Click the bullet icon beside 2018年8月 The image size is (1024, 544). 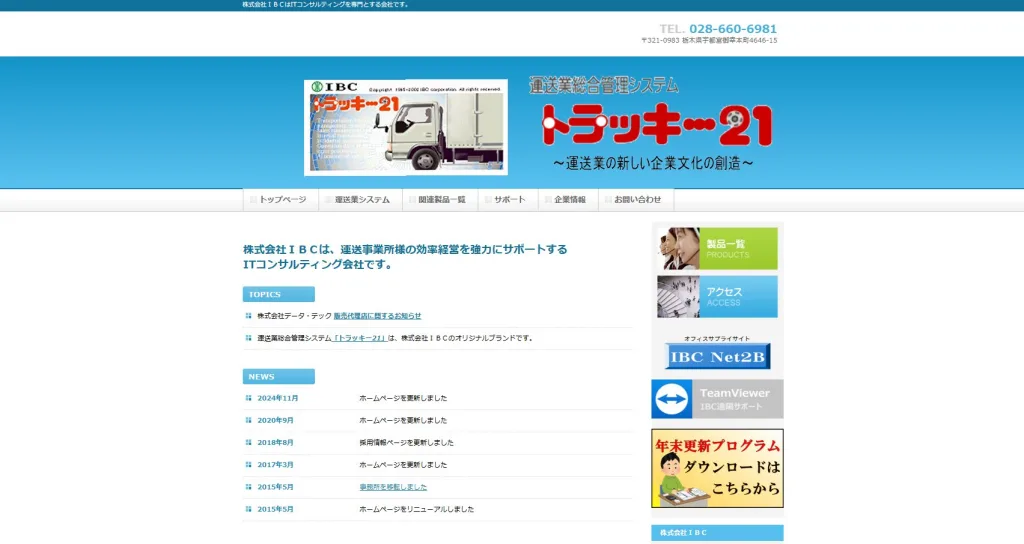pyautogui.click(x=249, y=442)
